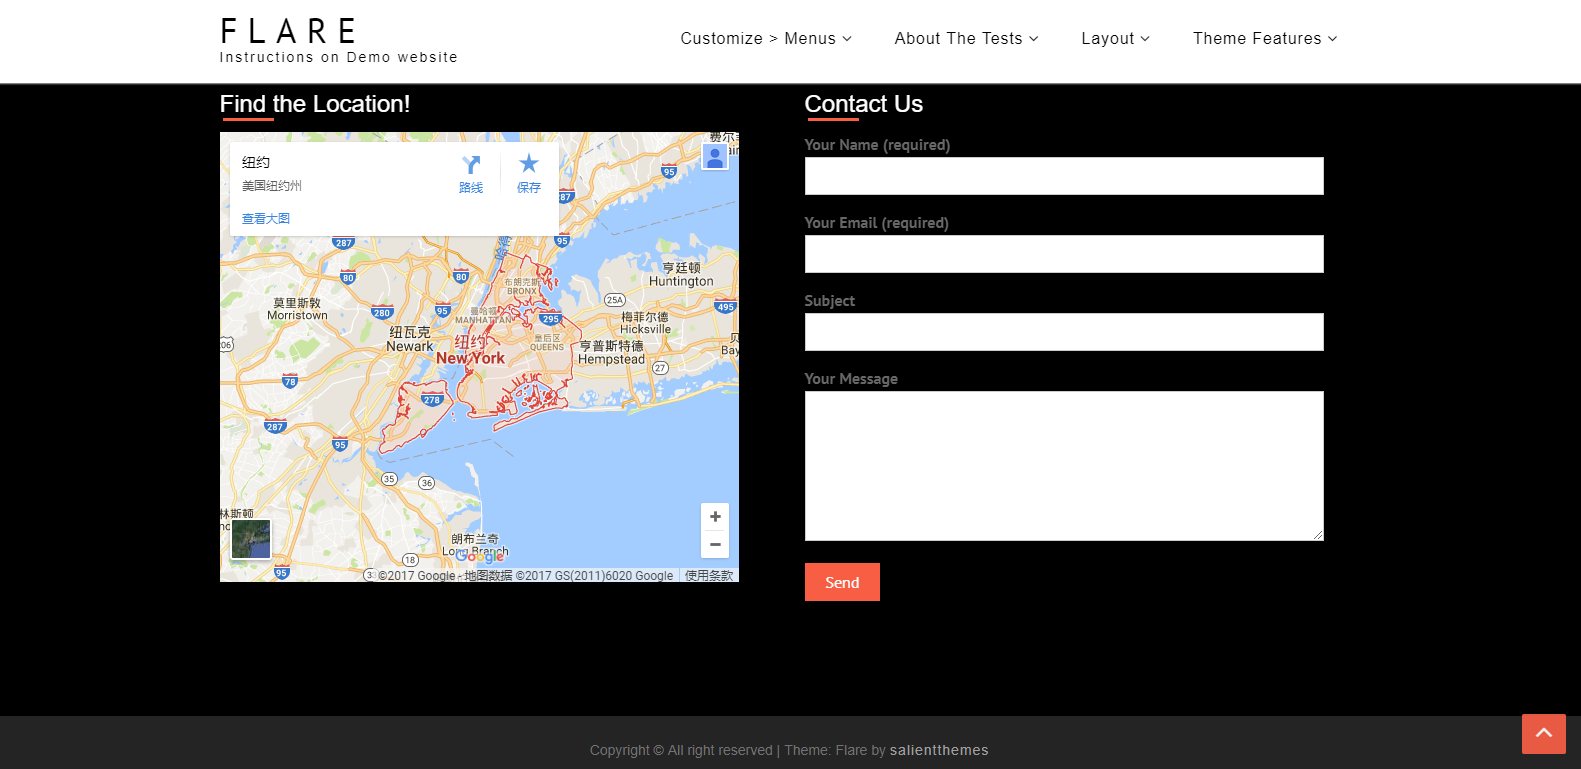Click the star icon to save location
This screenshot has height=769, width=1581.
(x=529, y=164)
